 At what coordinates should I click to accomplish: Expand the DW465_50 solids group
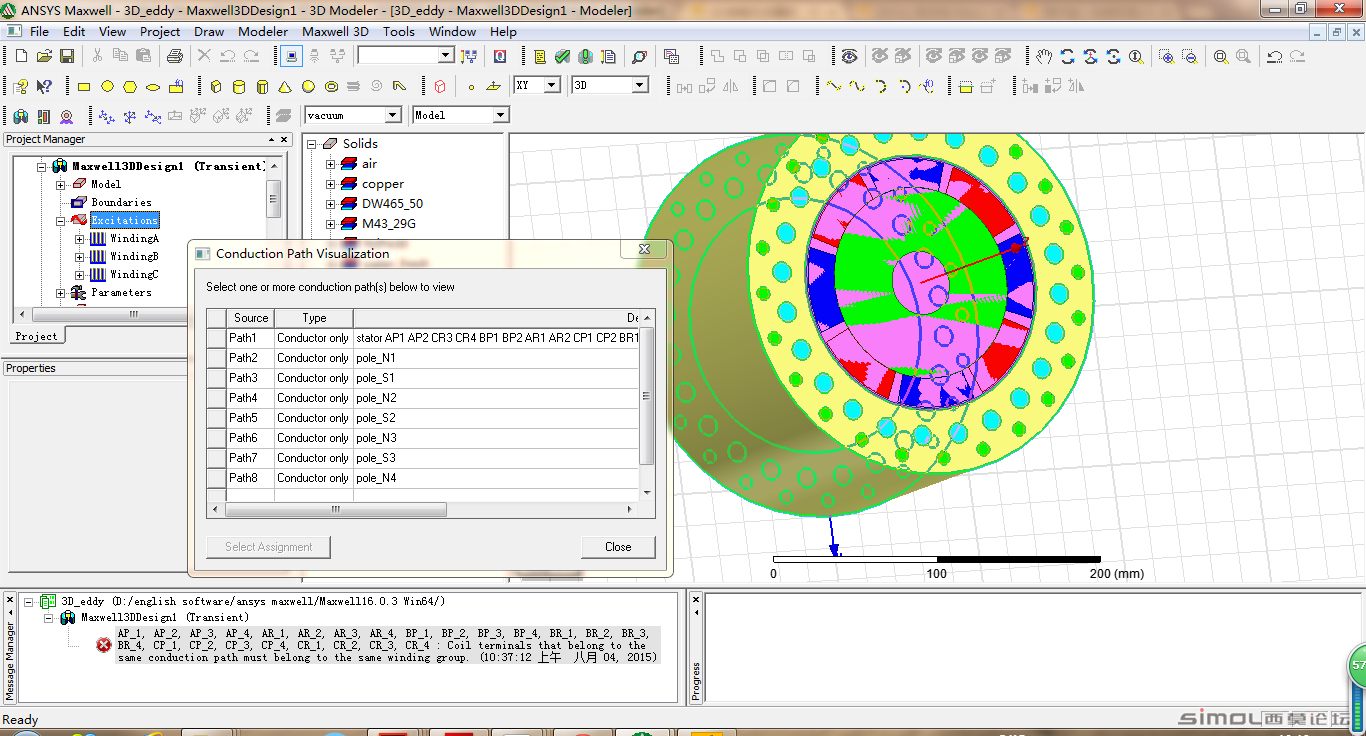point(330,204)
